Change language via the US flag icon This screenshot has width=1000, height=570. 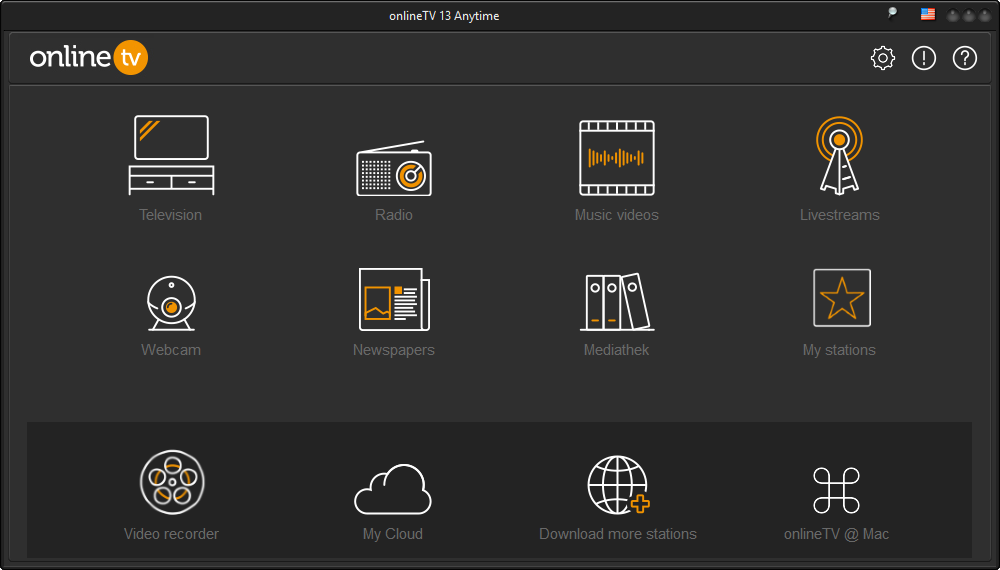pos(928,14)
